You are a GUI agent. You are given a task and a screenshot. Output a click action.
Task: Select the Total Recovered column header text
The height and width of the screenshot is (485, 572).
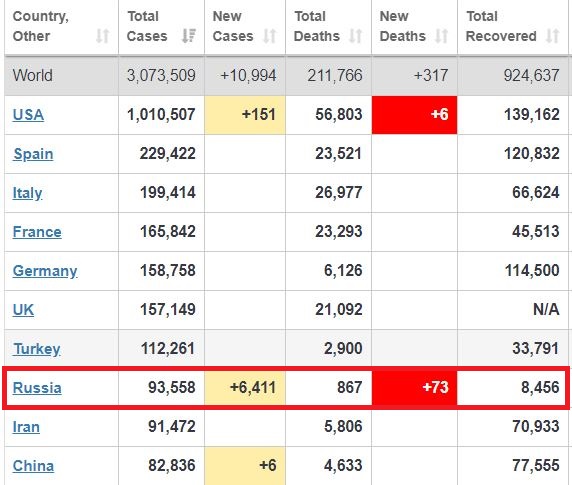(x=501, y=26)
